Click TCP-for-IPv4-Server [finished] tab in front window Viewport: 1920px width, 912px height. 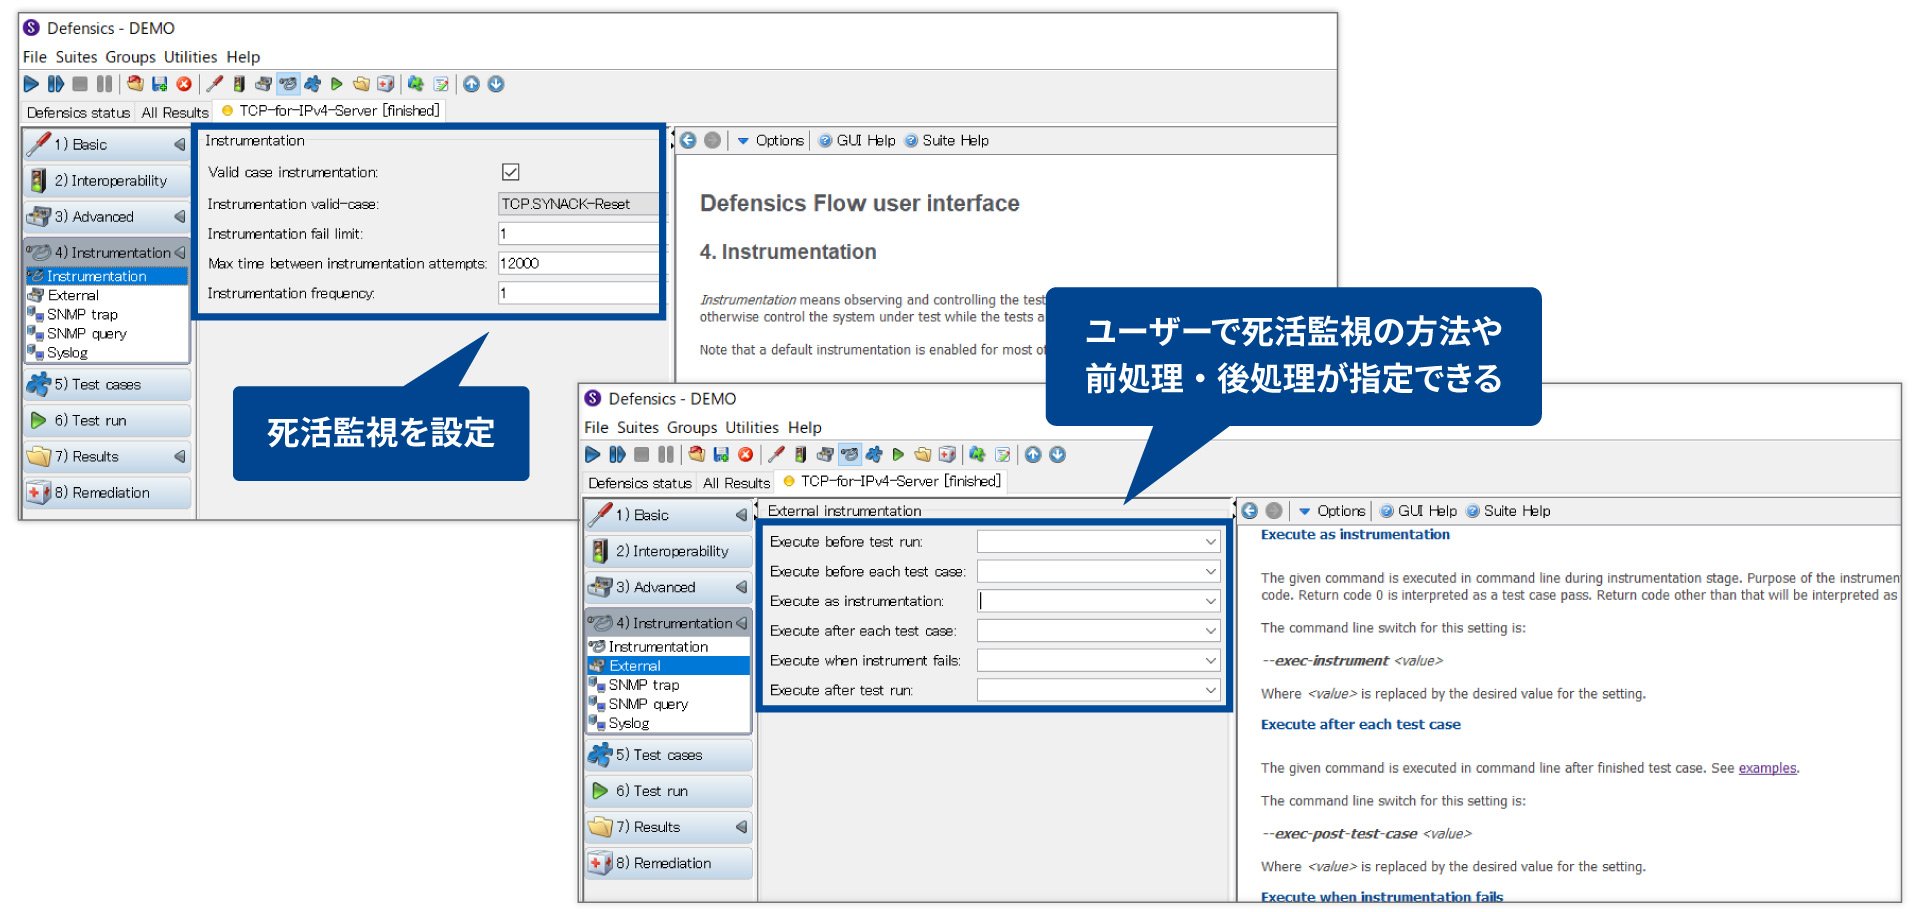892,482
